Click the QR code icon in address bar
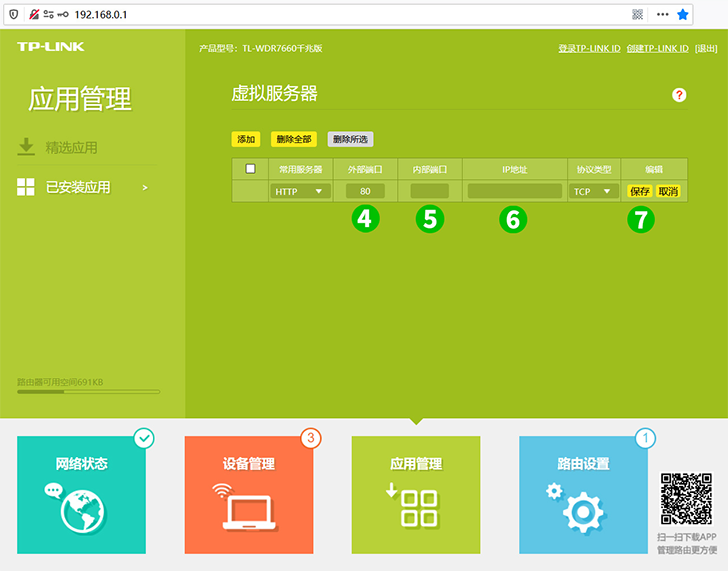728x571 pixels. pos(637,14)
